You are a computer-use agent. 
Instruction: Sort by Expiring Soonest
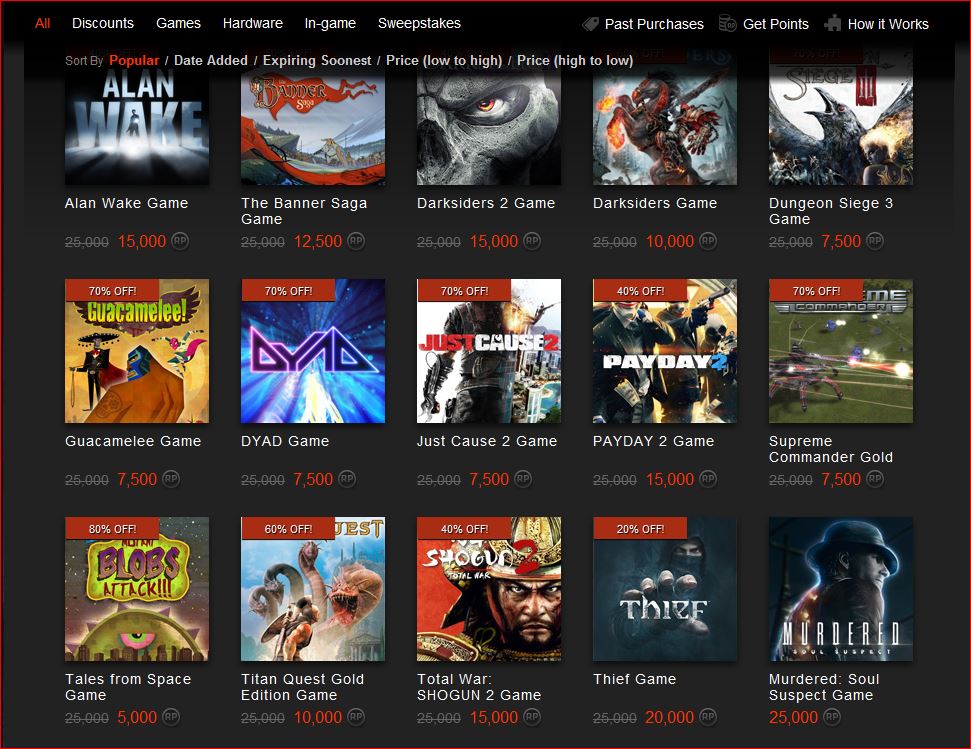coord(317,60)
